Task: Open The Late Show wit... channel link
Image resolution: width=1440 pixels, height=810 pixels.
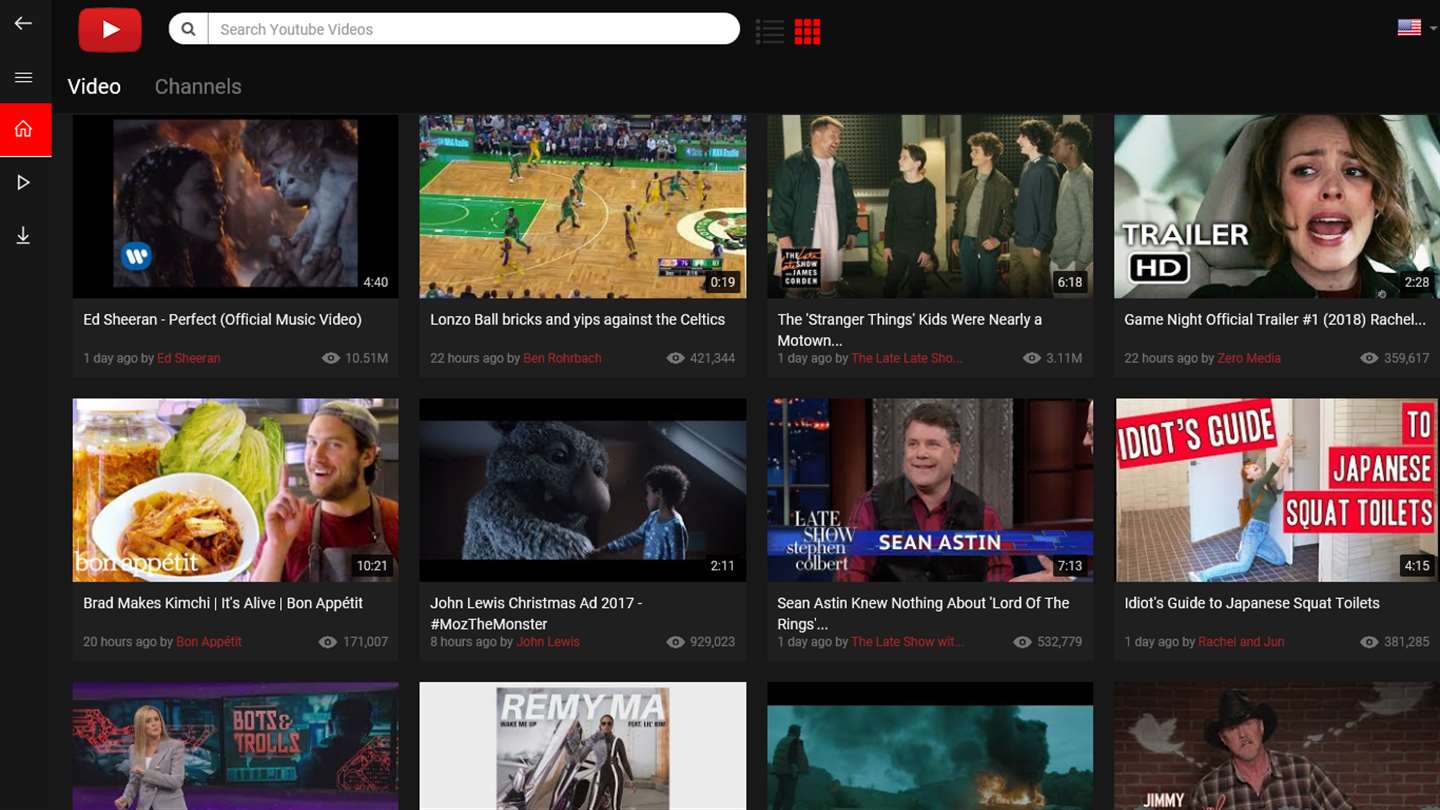Action: (x=908, y=642)
